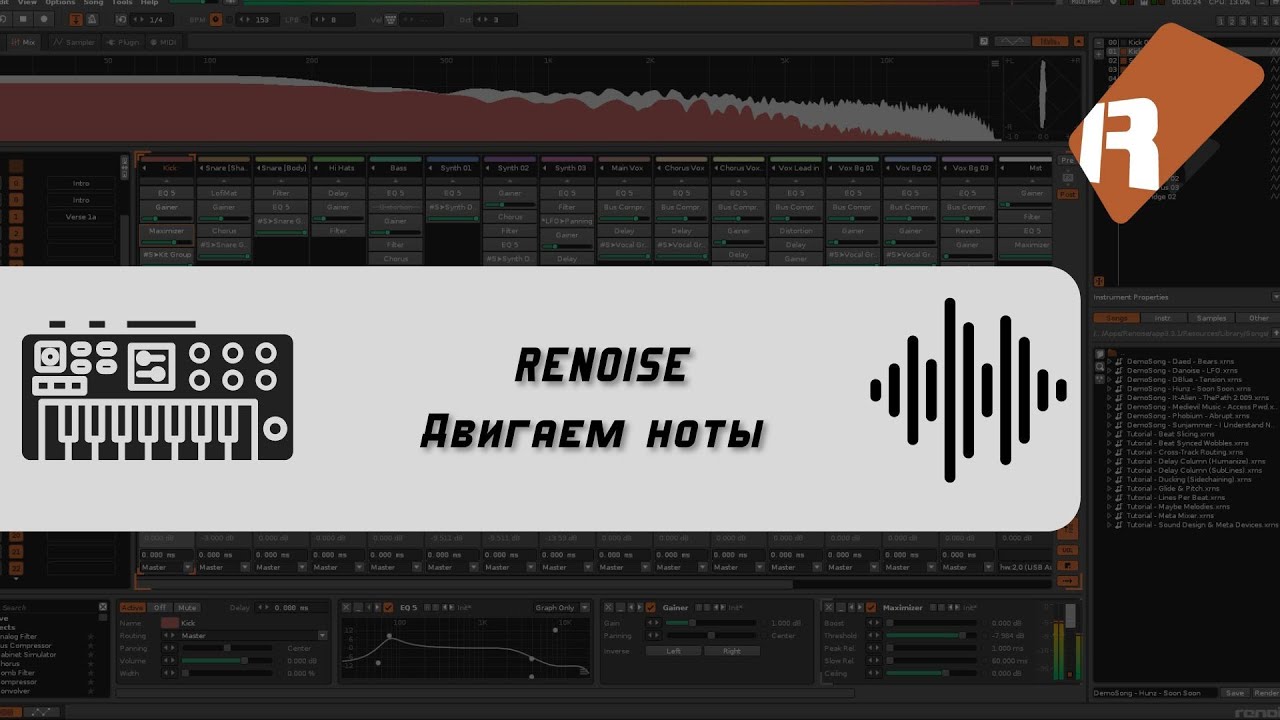This screenshot has width=1280, height=720.
Task: Select DemoSong - Hunz - Soon Soon.xrns
Action: point(1188,388)
